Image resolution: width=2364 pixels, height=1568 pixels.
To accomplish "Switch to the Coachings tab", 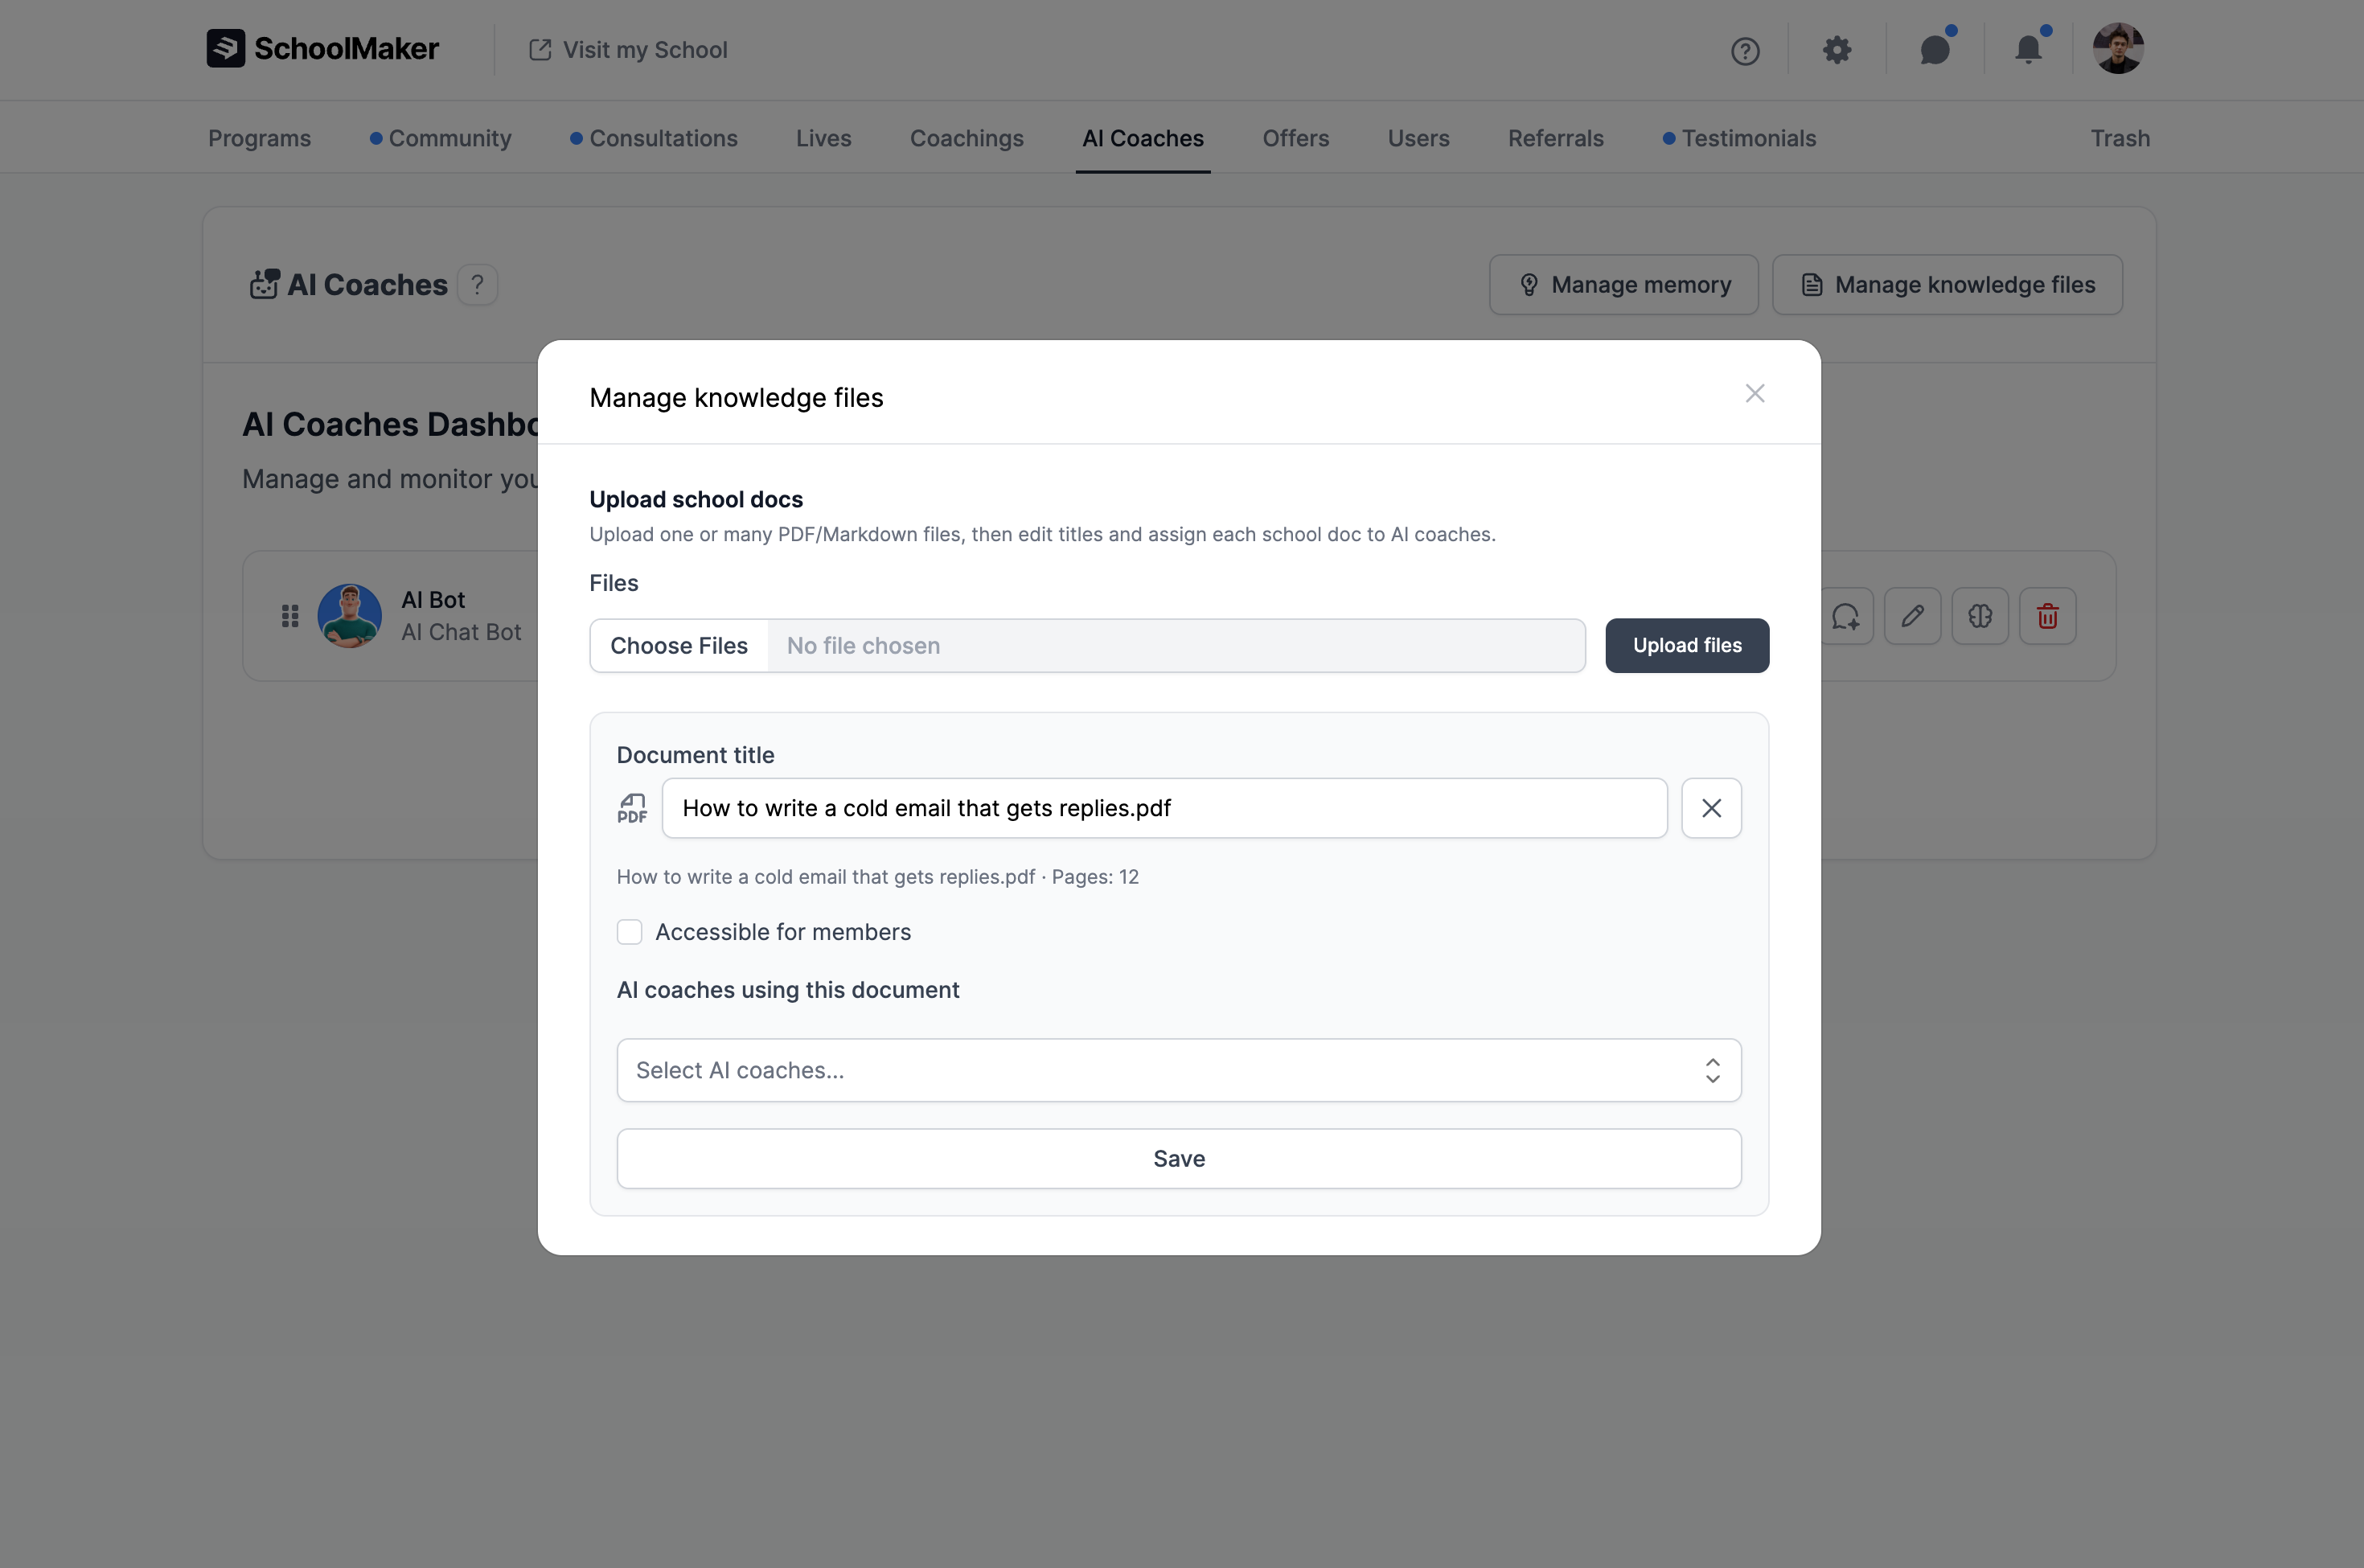I will 966,138.
